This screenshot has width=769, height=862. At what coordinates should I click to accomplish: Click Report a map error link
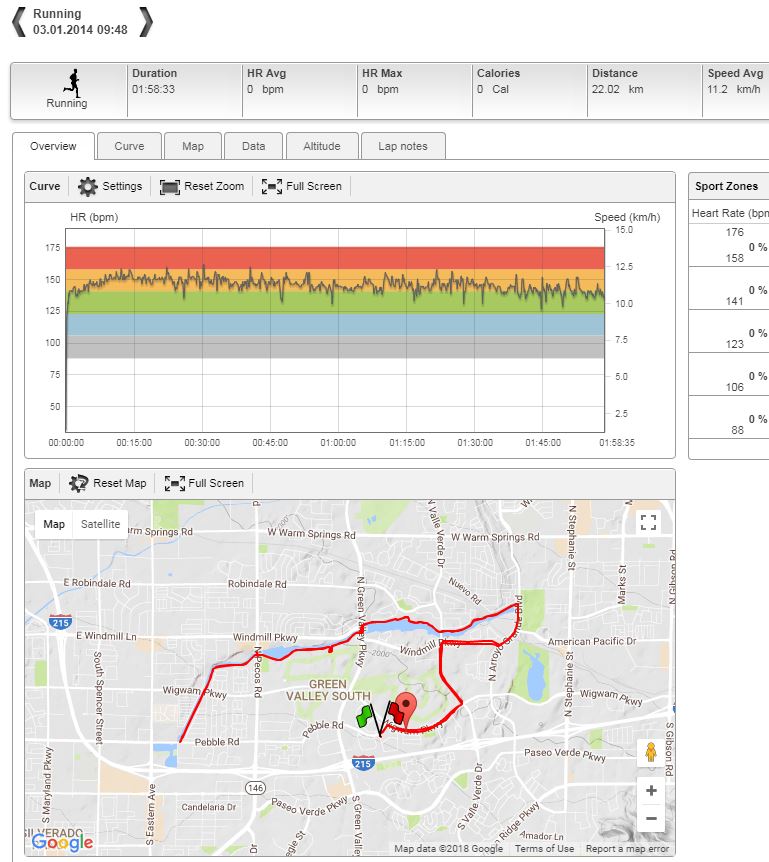627,849
